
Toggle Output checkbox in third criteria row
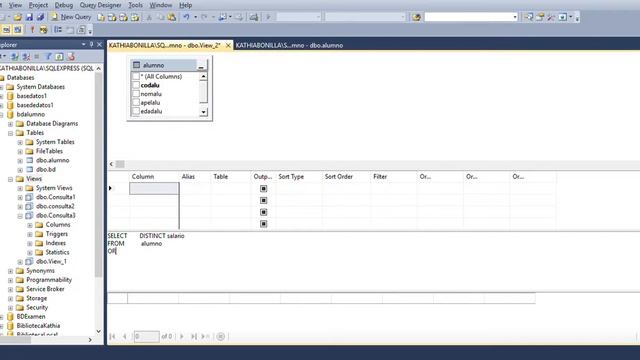[x=263, y=212]
